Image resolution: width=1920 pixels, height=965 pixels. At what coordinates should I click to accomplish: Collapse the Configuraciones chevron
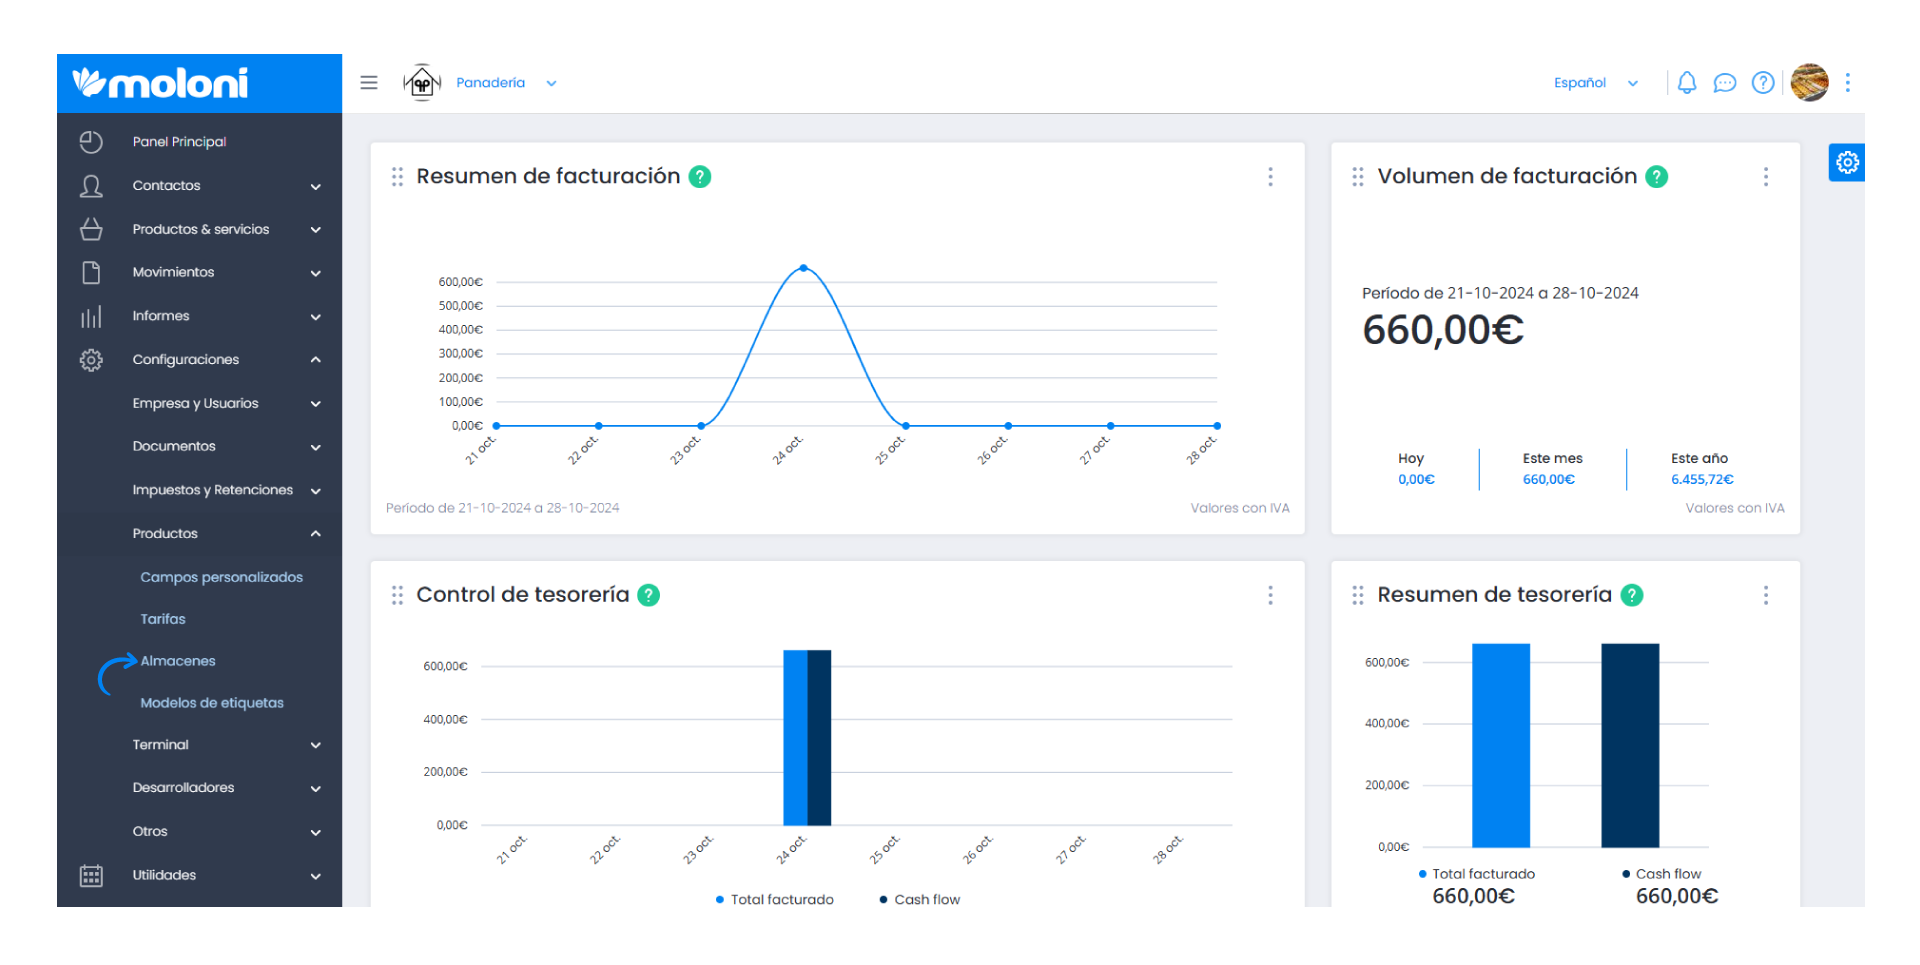click(316, 360)
